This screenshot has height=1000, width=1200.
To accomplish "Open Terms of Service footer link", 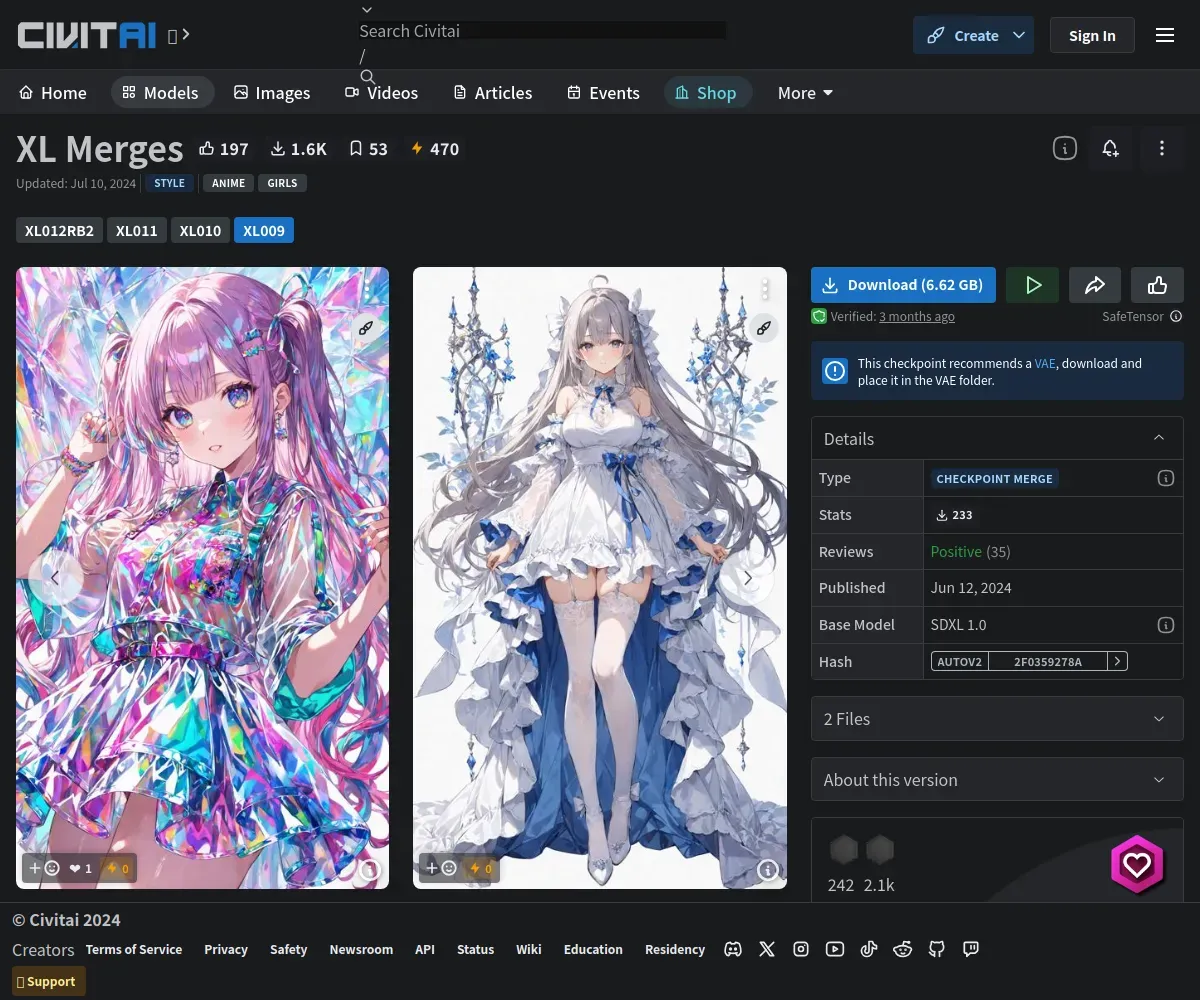I will tap(134, 949).
